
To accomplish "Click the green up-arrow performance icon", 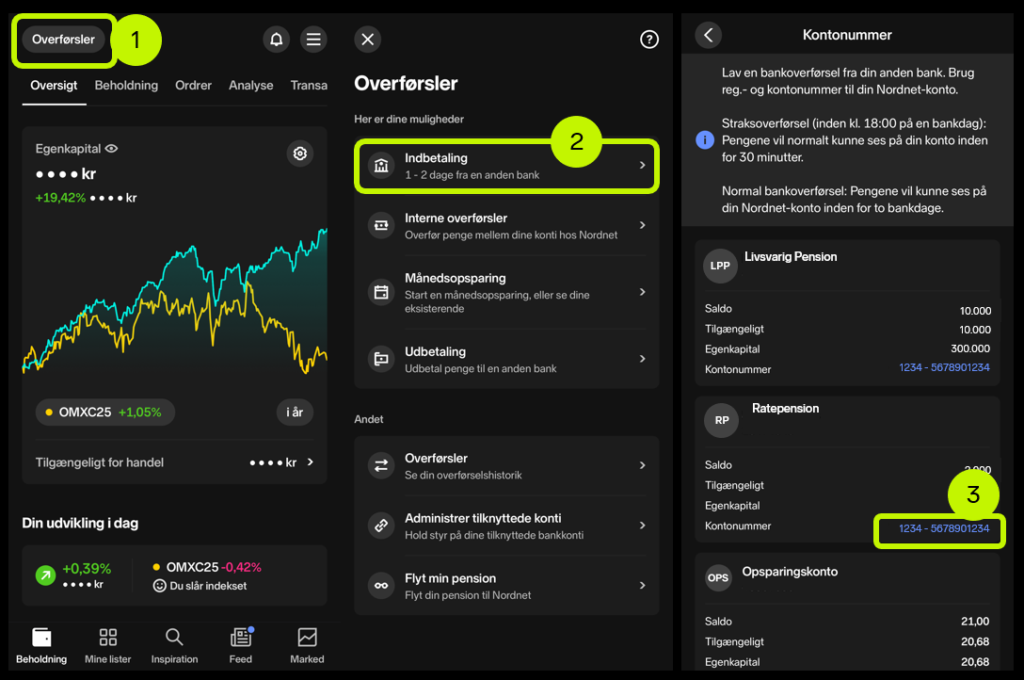I will coord(46,575).
